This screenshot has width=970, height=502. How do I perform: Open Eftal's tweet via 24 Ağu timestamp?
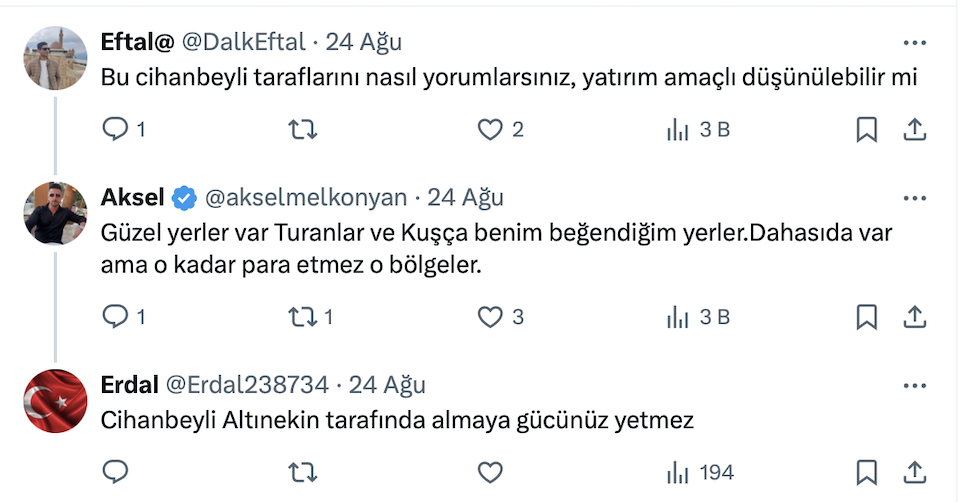364,42
